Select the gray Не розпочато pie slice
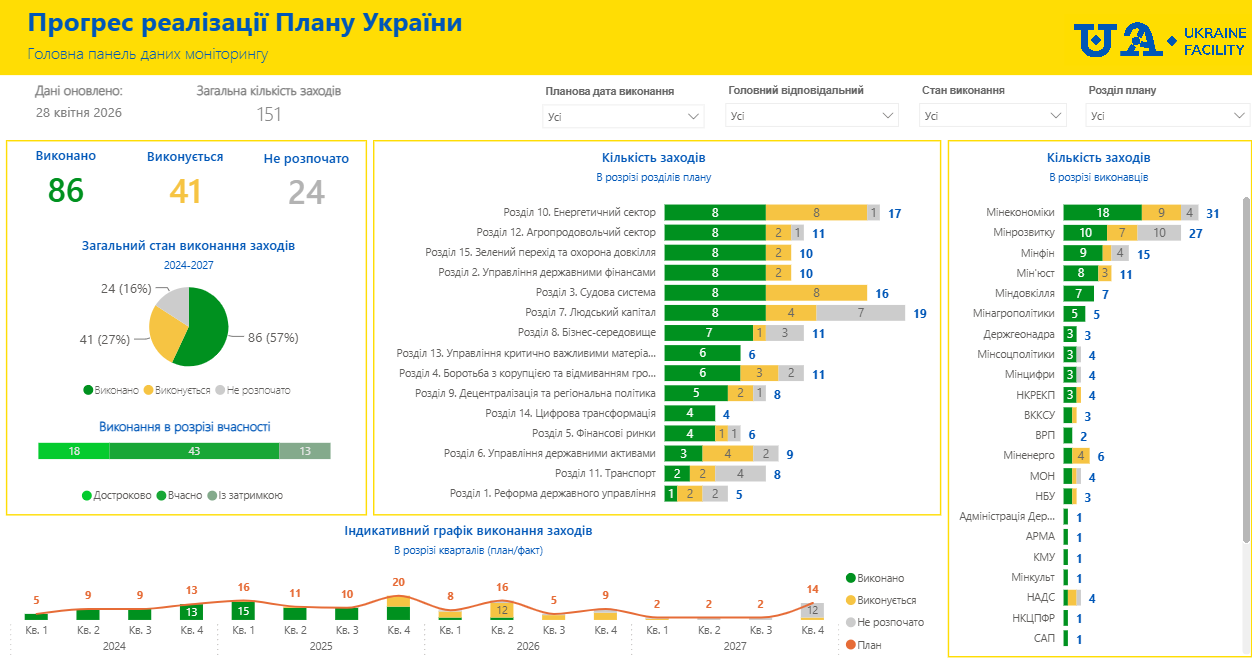 (173, 302)
